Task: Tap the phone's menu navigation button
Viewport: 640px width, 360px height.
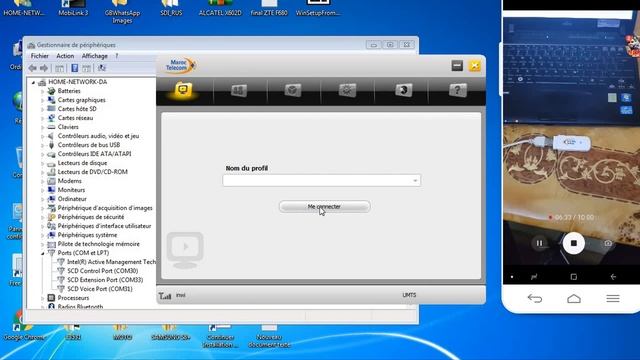Action: [613, 299]
